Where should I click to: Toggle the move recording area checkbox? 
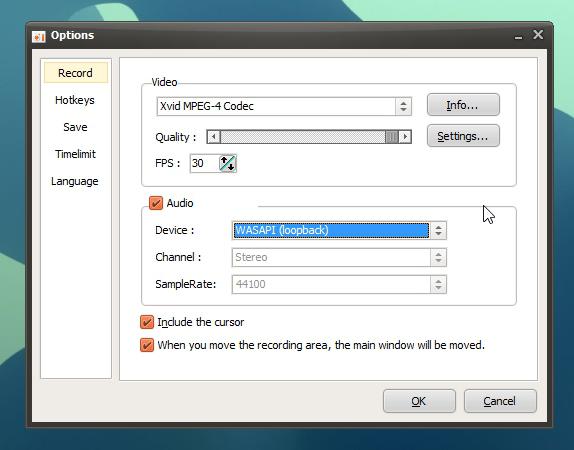tap(147, 345)
